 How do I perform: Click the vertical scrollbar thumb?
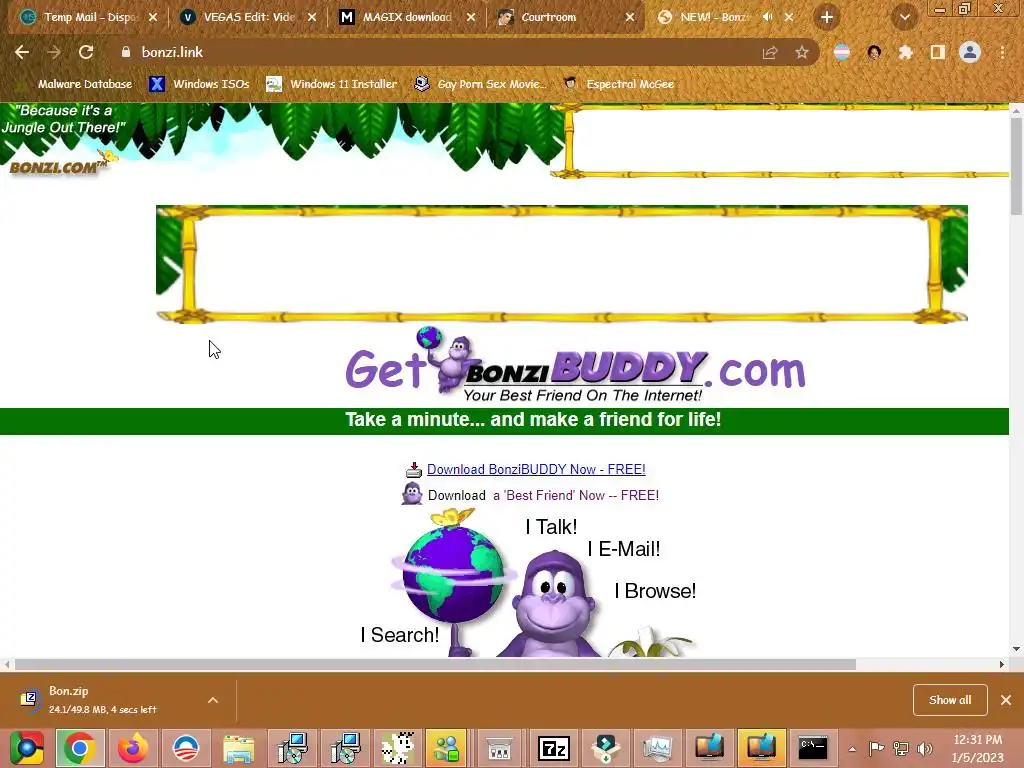(1016, 167)
